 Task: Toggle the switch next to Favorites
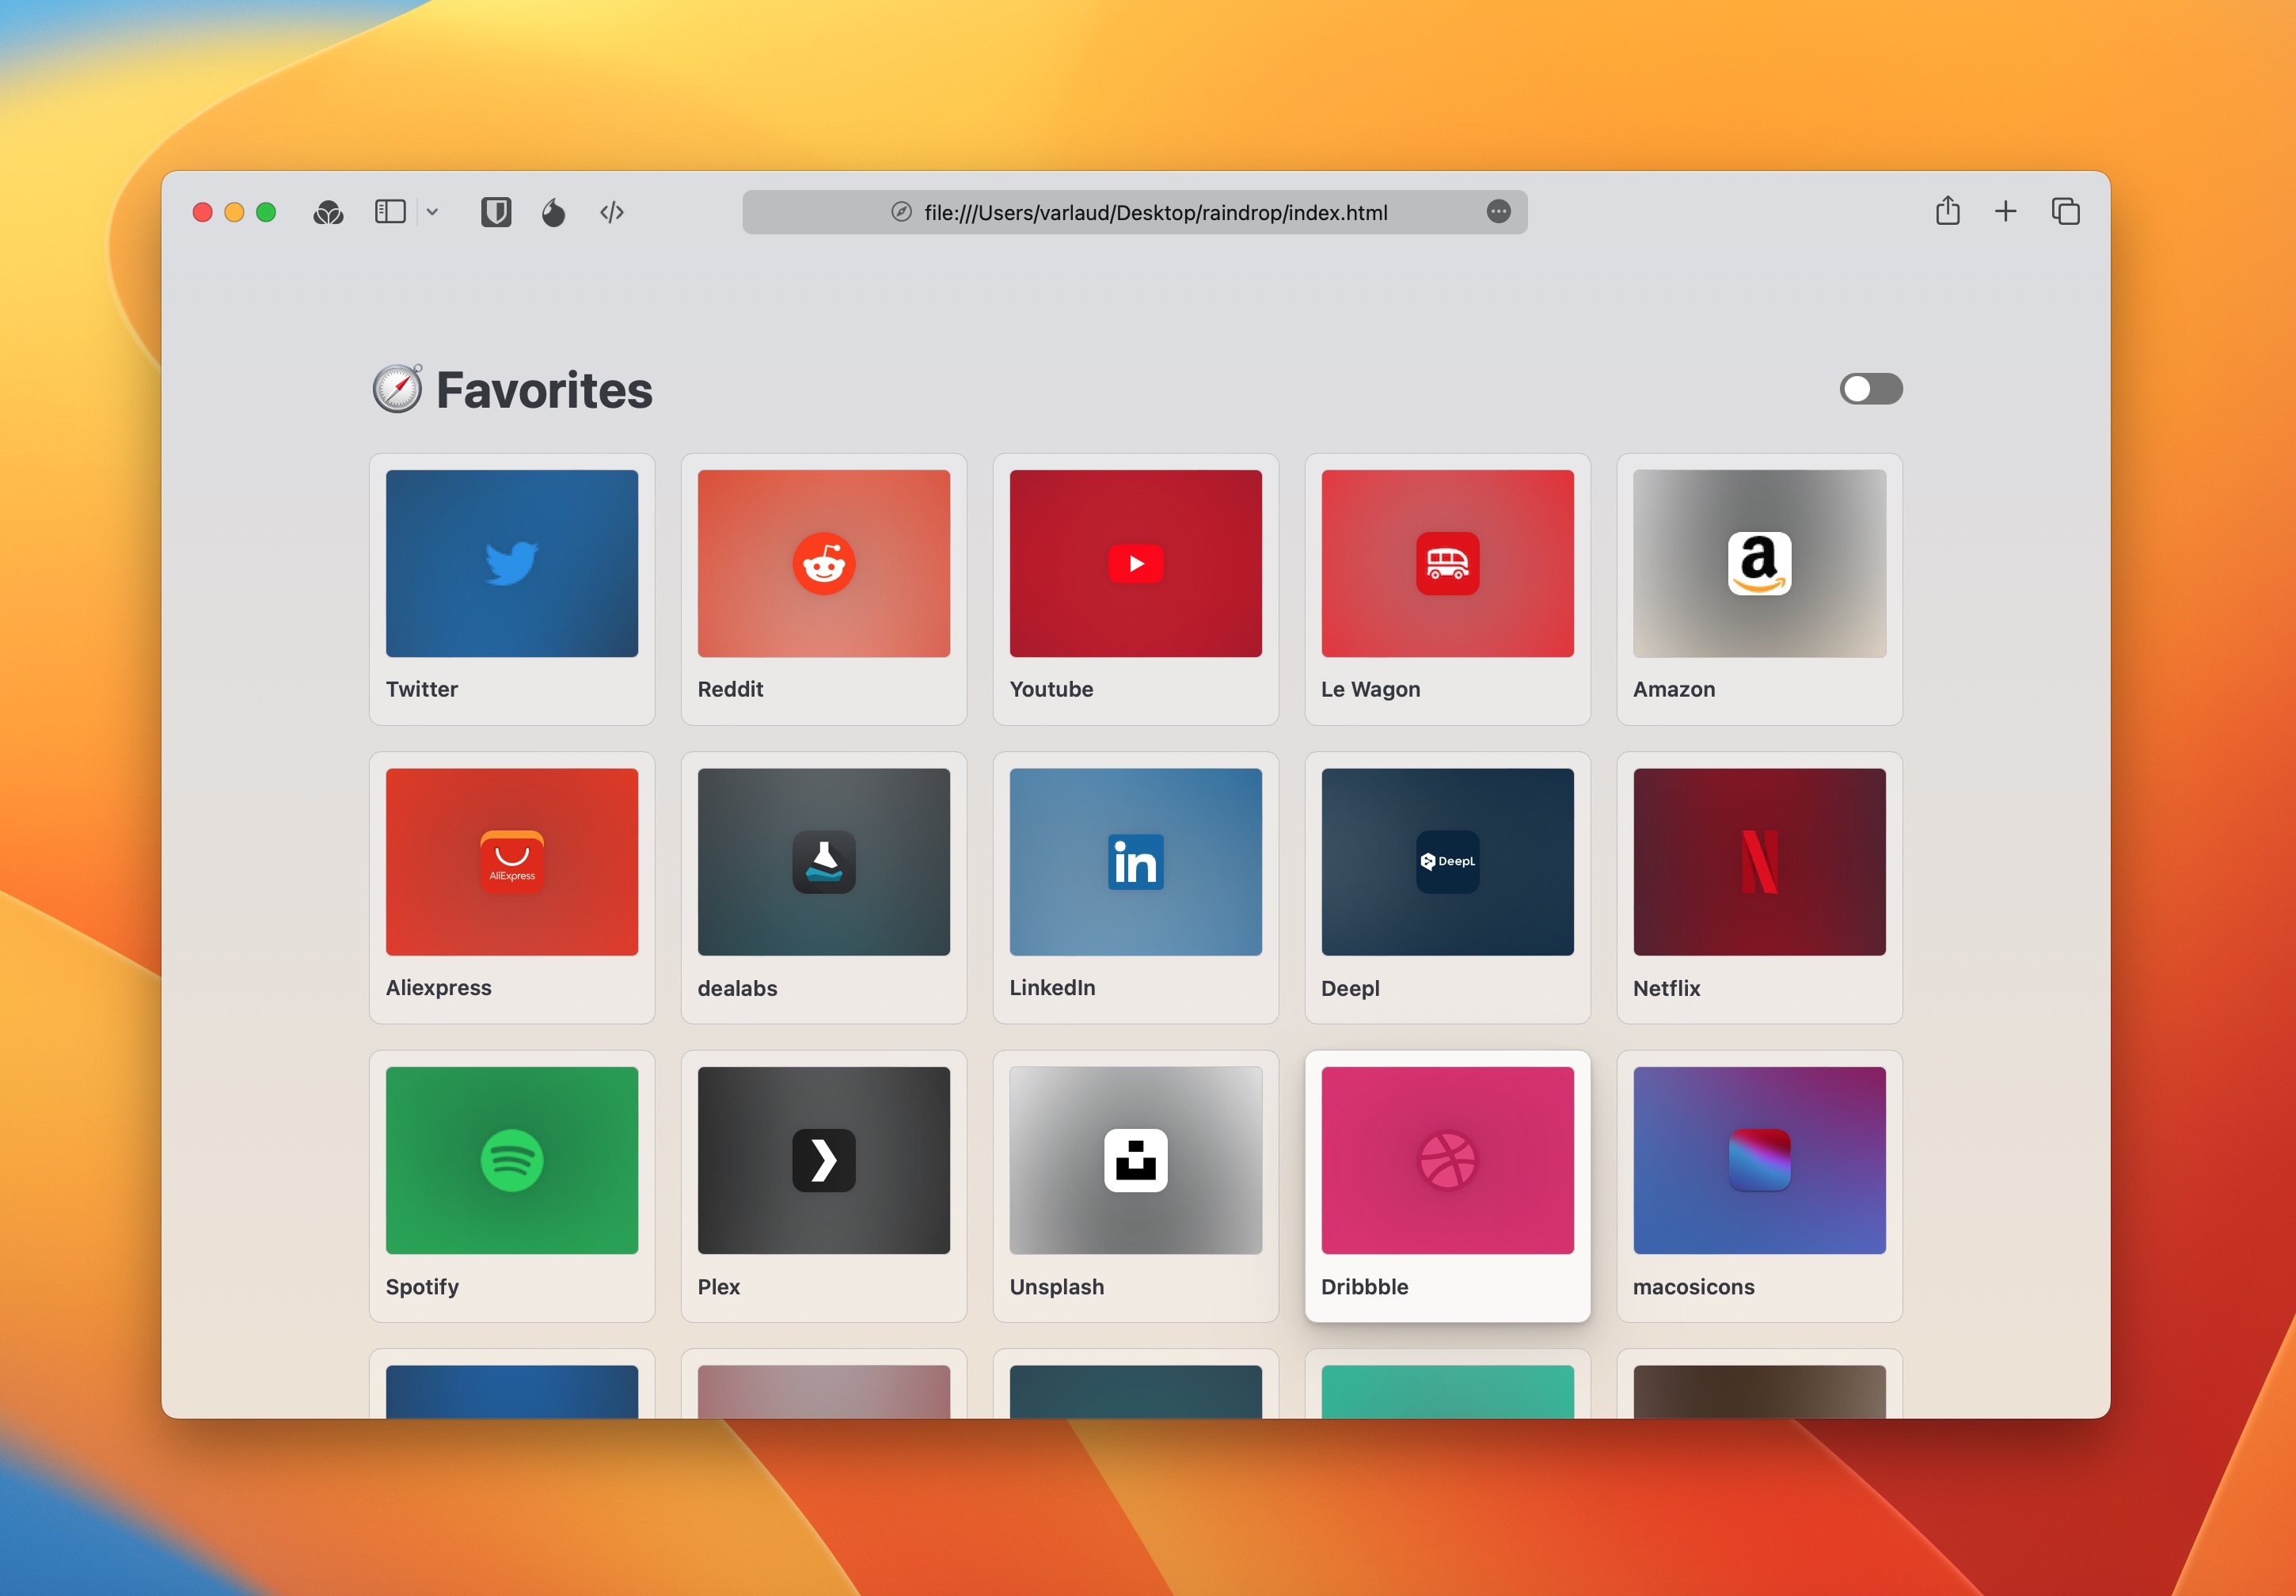click(1870, 389)
